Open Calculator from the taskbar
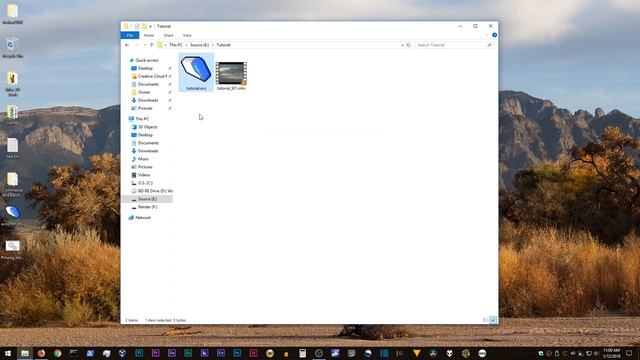 coord(302,353)
